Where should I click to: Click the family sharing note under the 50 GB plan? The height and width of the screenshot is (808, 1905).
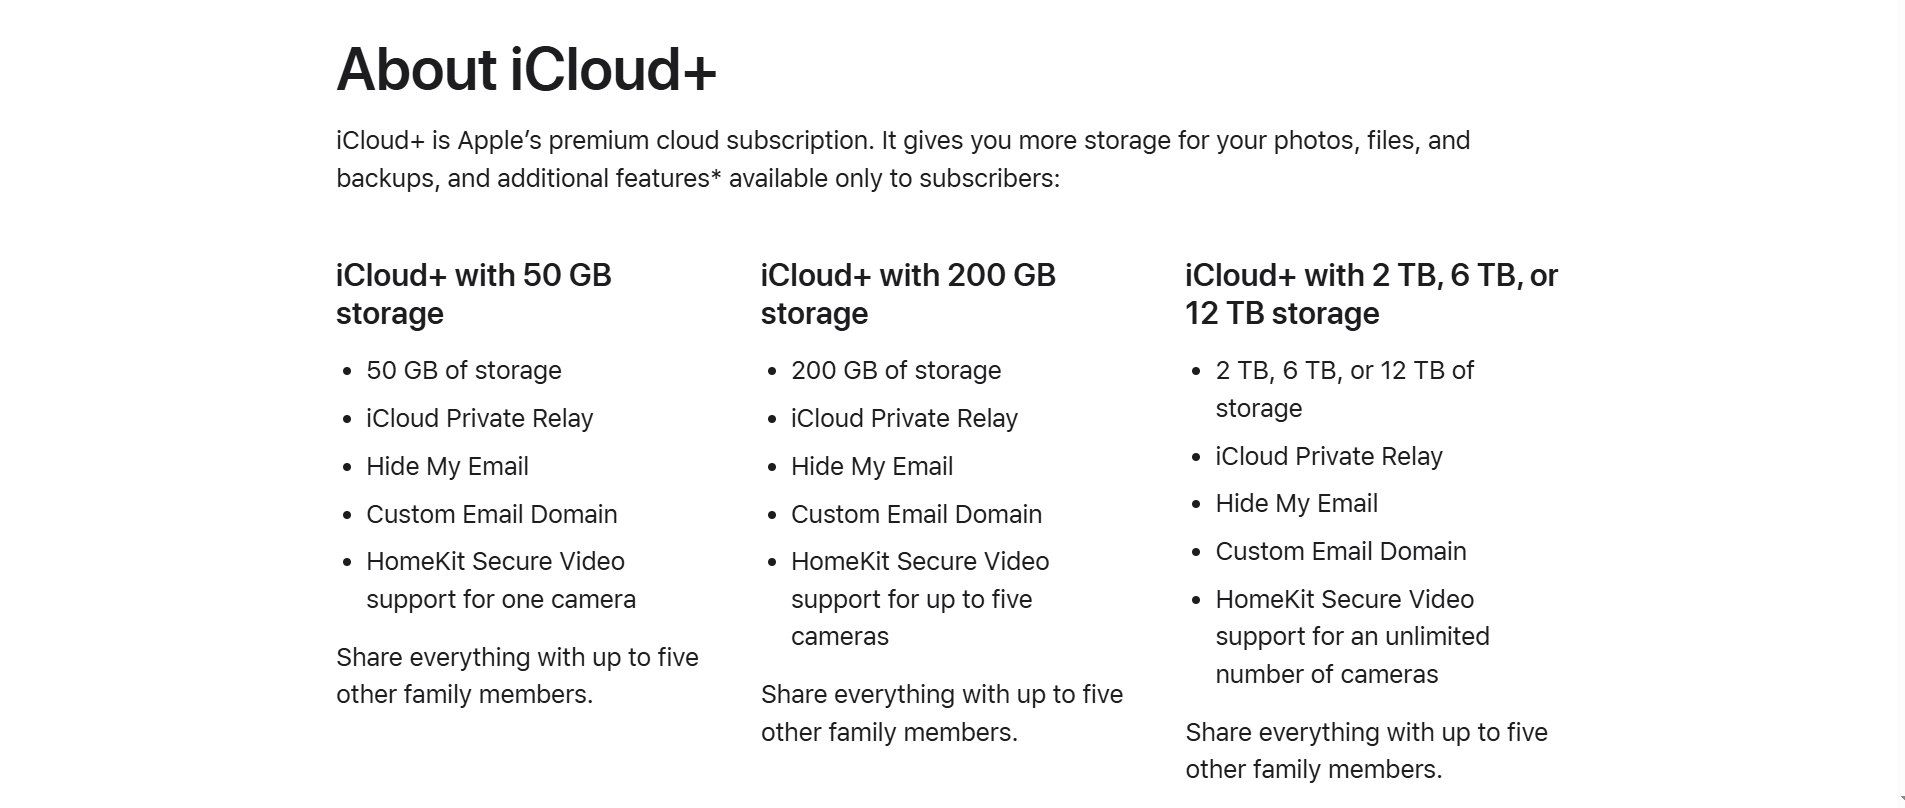517,675
